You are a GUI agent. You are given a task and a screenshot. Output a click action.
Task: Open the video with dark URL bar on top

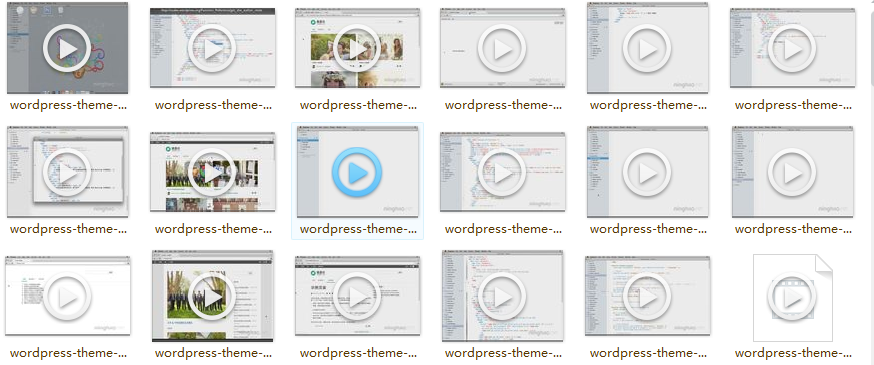tap(212, 48)
